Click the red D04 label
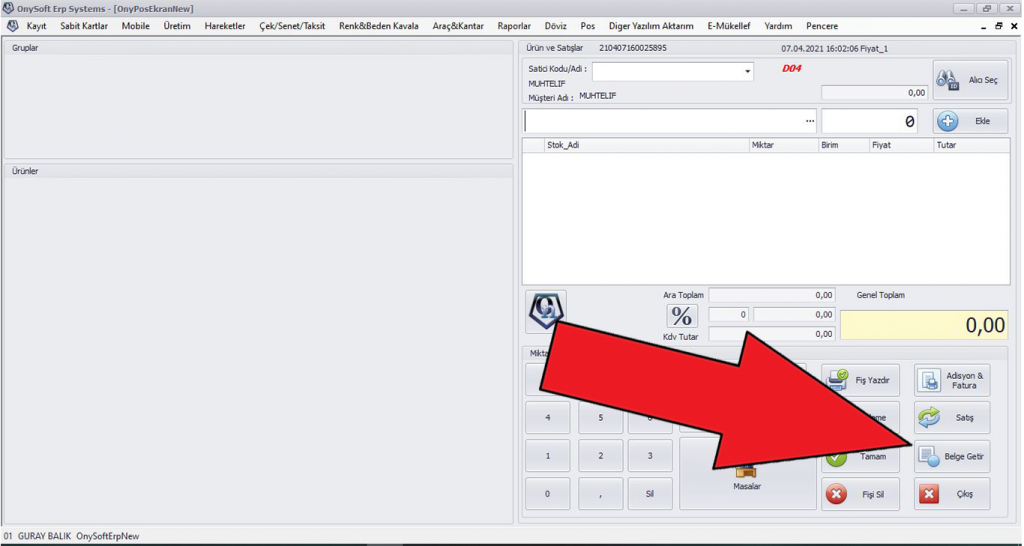The image size is (1024, 546). tap(792, 68)
